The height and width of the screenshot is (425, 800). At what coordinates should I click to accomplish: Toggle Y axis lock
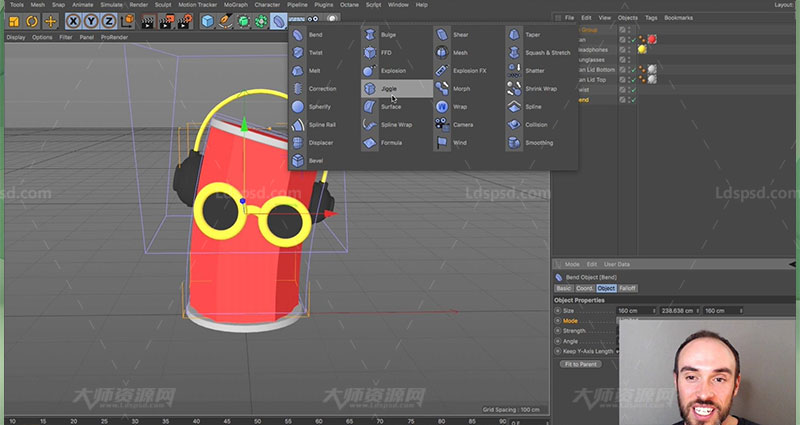click(x=91, y=21)
